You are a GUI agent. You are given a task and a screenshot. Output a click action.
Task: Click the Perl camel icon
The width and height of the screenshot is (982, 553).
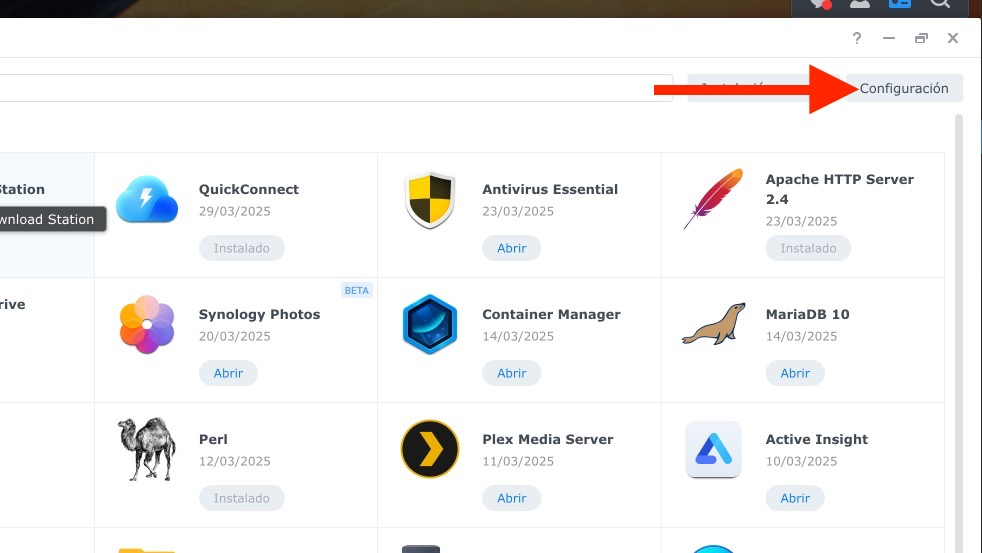[x=147, y=449]
